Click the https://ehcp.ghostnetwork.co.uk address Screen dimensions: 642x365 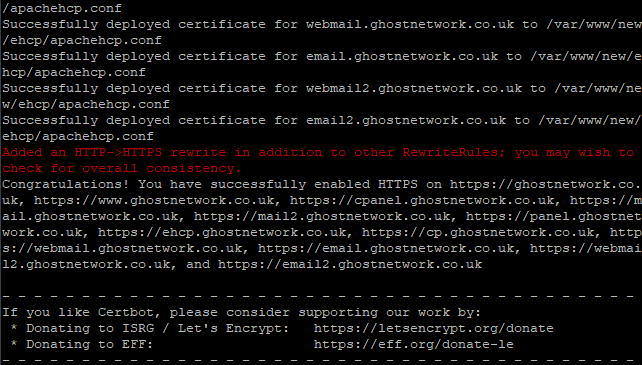tap(222, 233)
